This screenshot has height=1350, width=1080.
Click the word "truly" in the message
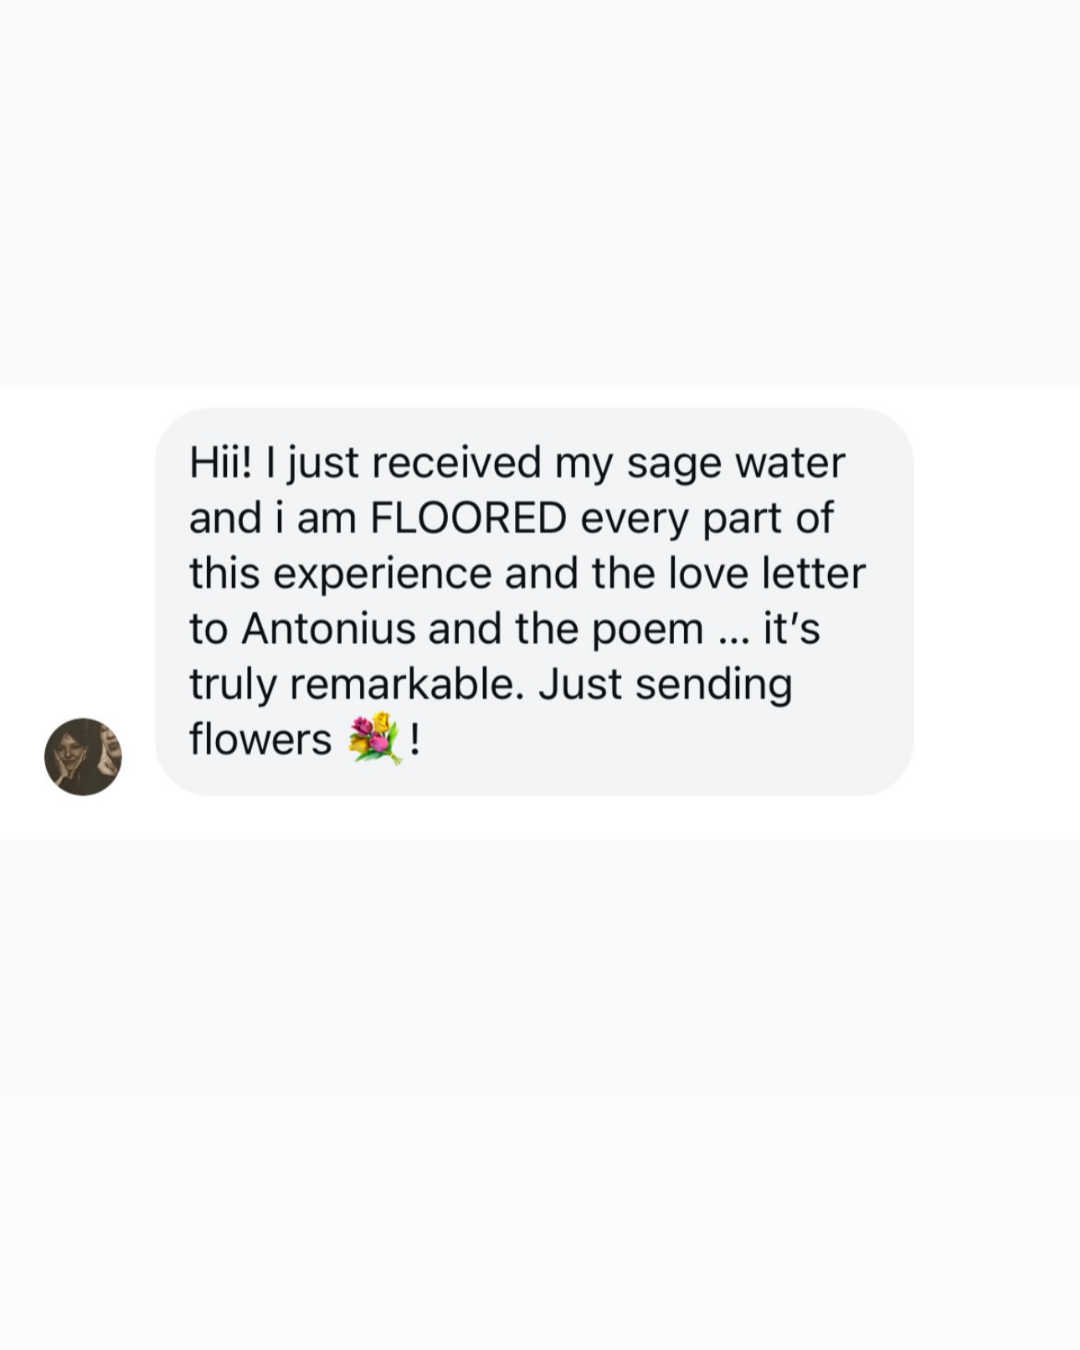tap(232, 685)
